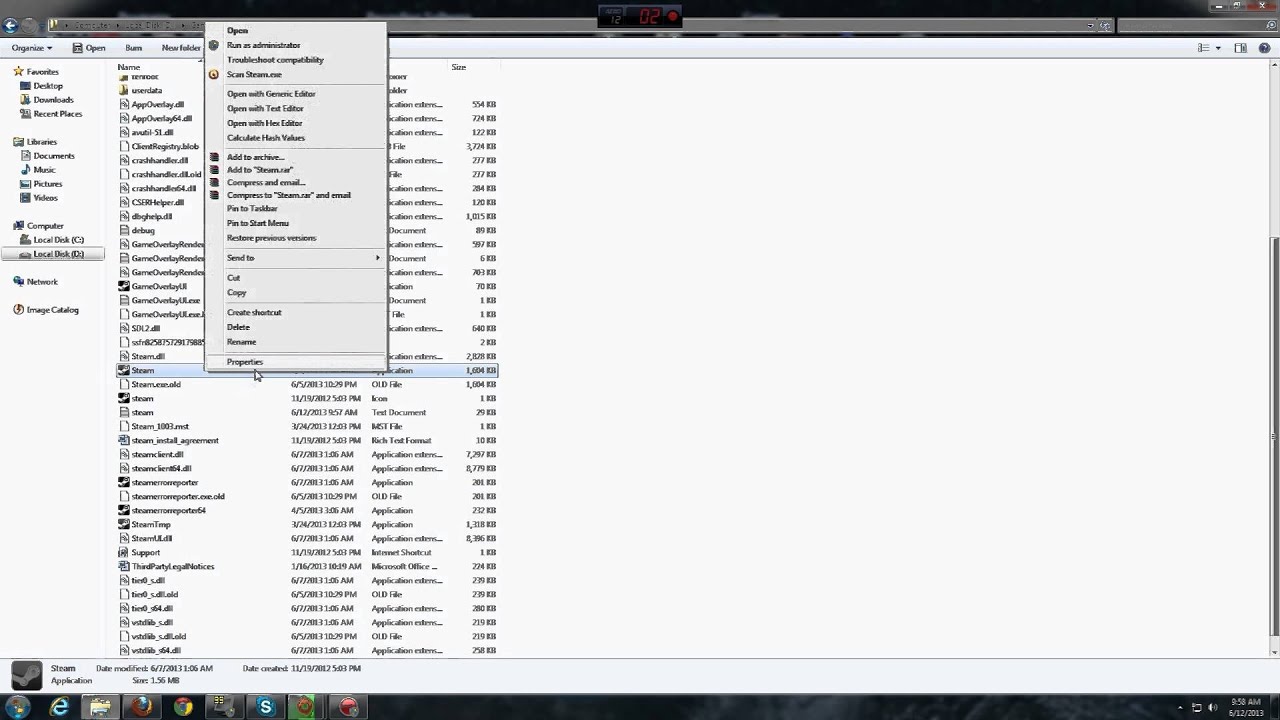The width and height of the screenshot is (1280, 720).
Task: Choose Open in the context menu
Action: [237, 31]
